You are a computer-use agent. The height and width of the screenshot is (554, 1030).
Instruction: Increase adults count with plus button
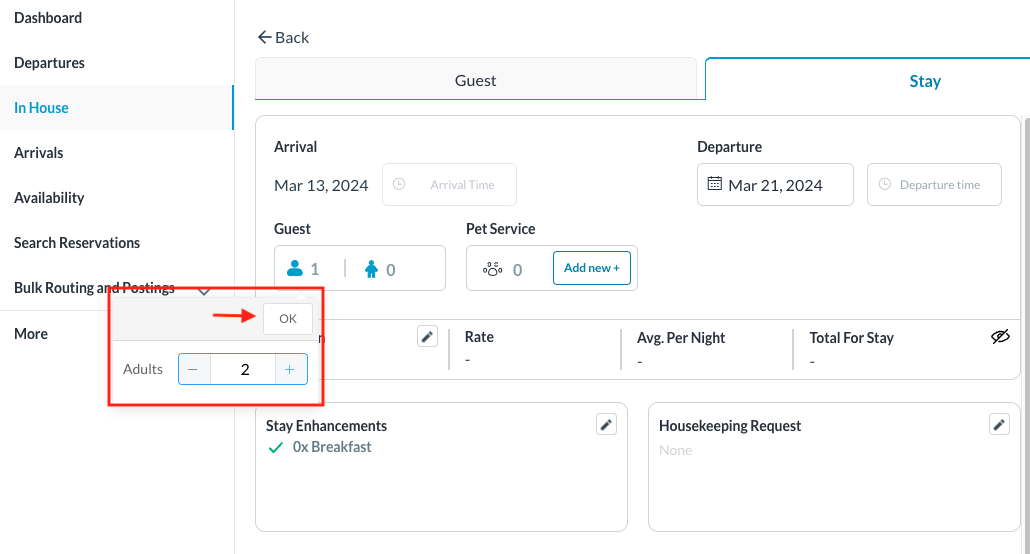coord(290,370)
